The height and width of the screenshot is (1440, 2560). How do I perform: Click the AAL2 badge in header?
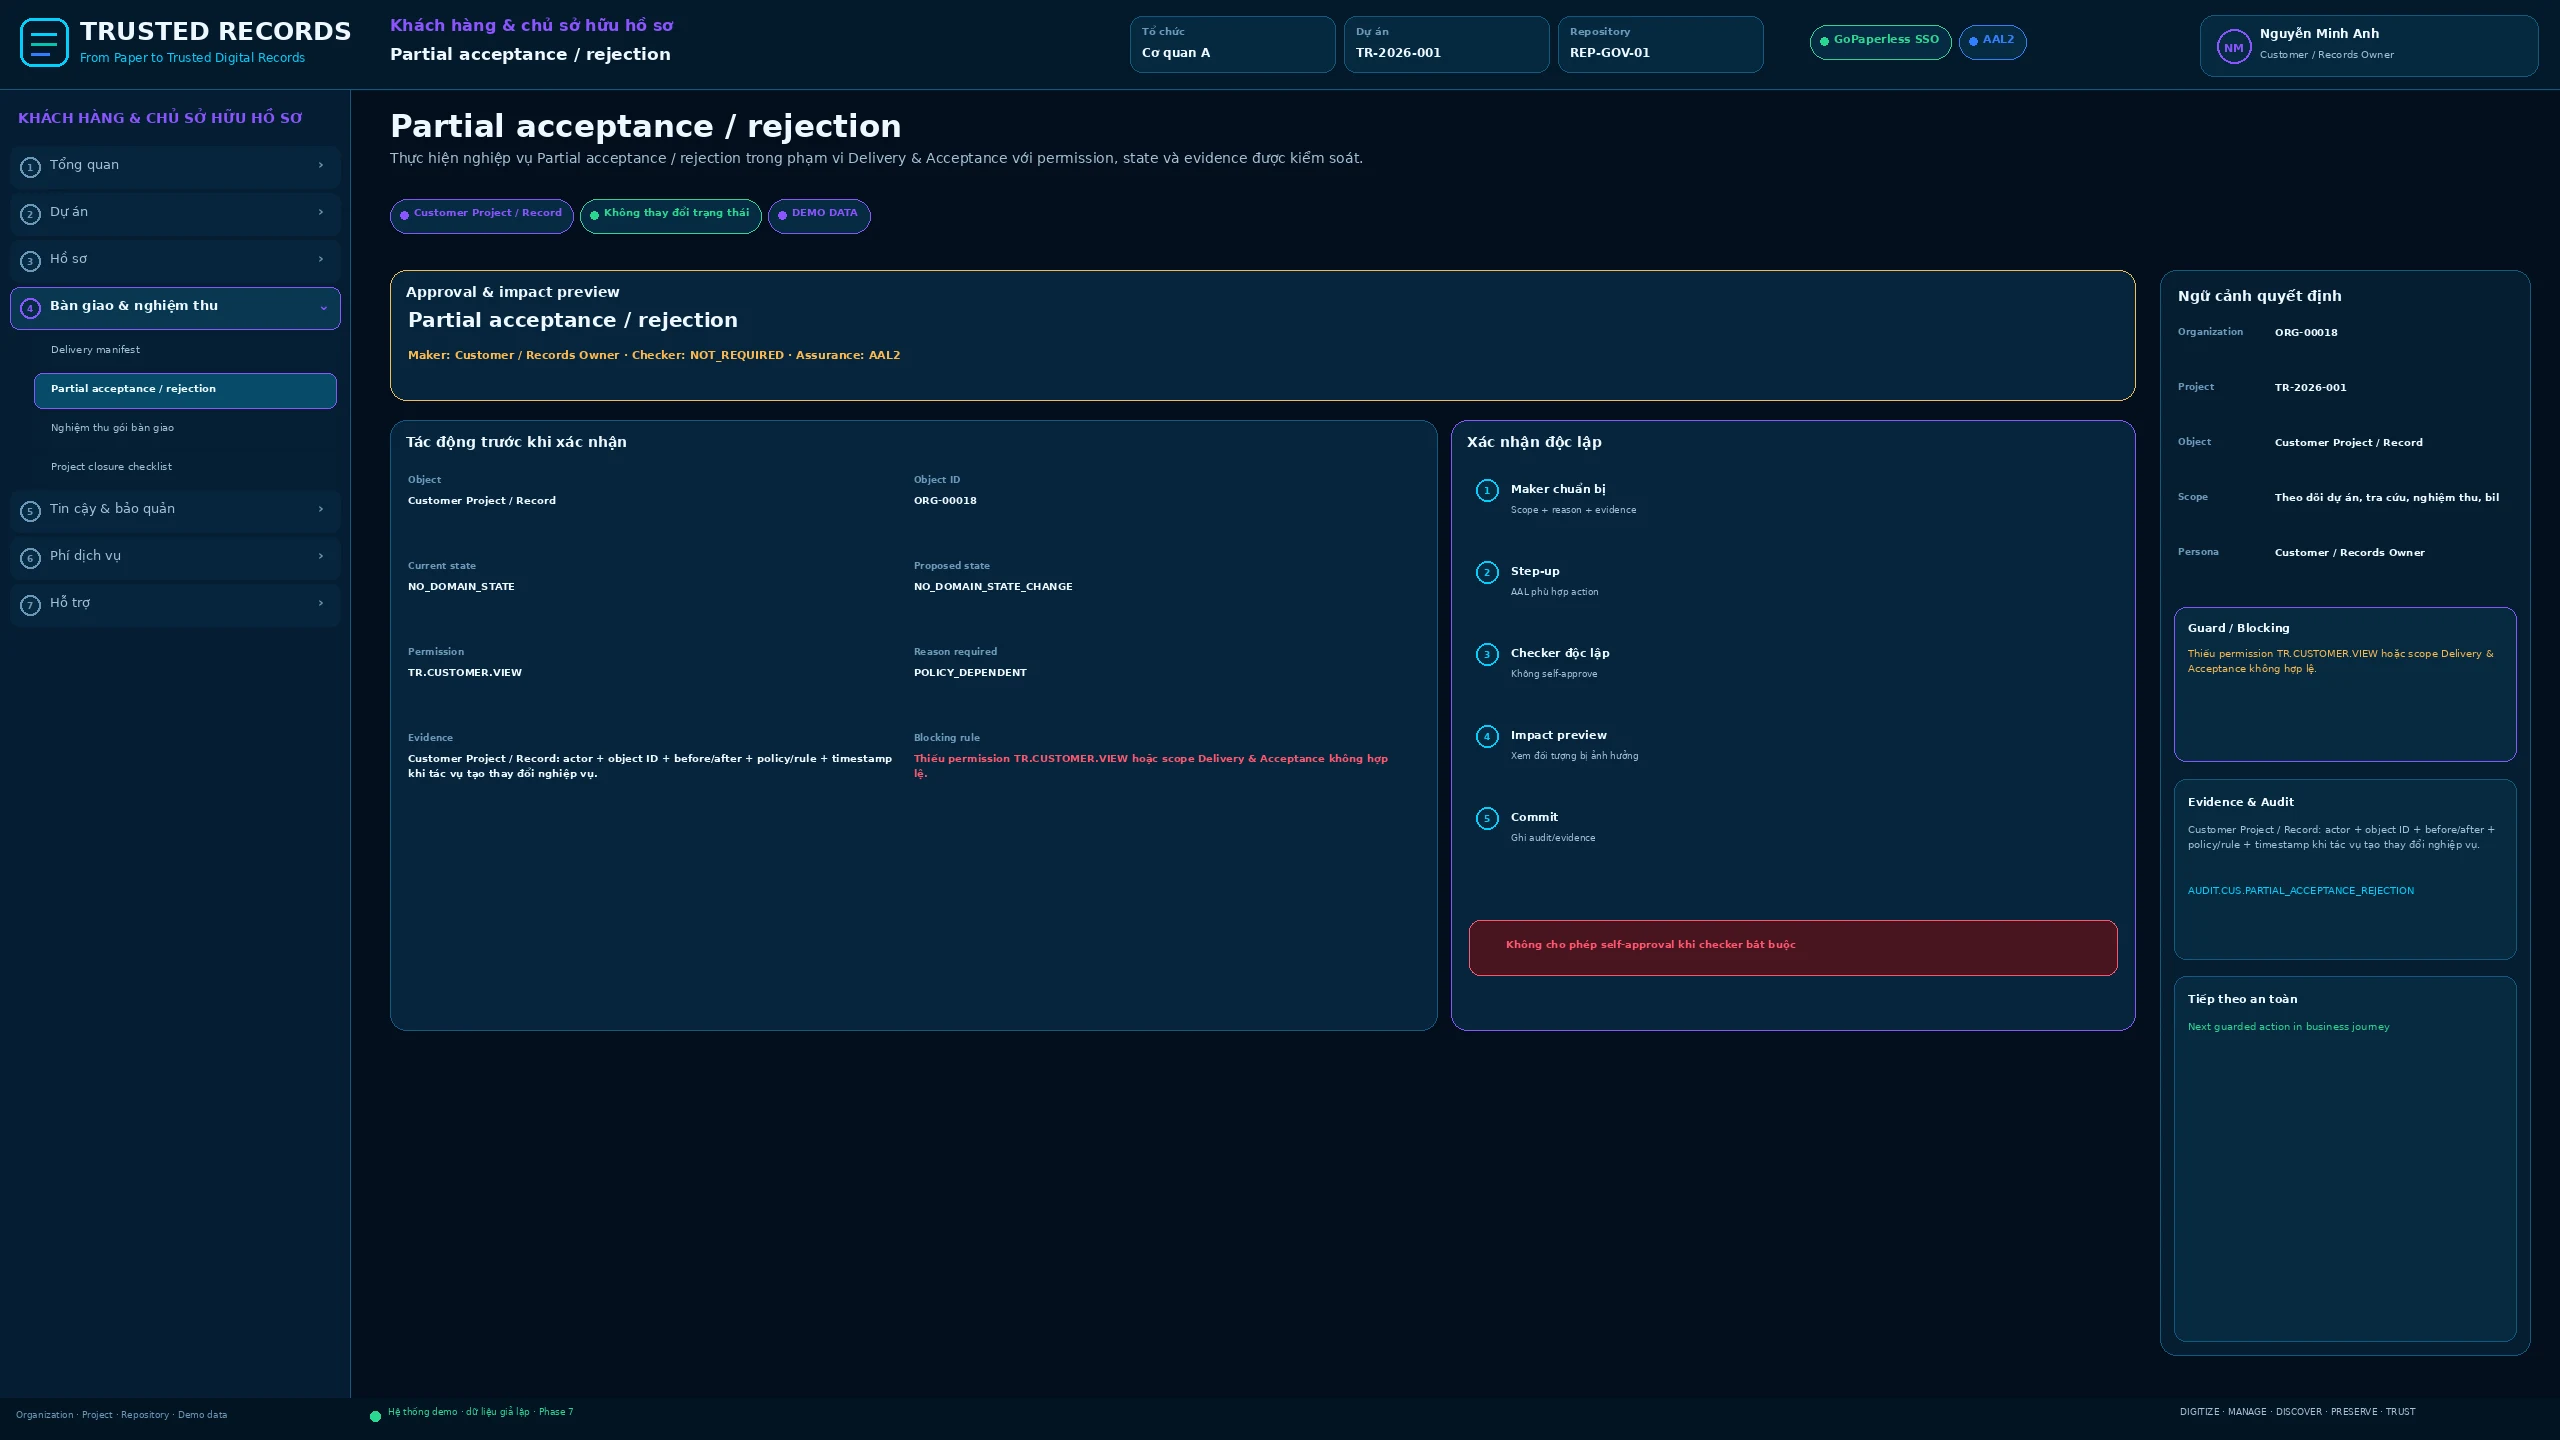tap(1992, 42)
